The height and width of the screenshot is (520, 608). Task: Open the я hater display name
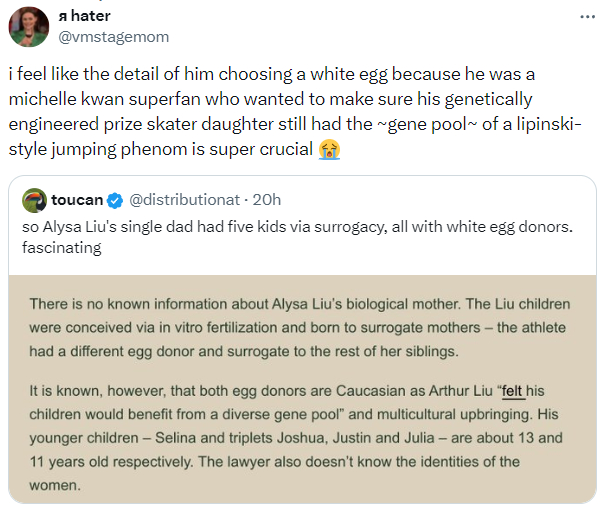click(x=85, y=15)
